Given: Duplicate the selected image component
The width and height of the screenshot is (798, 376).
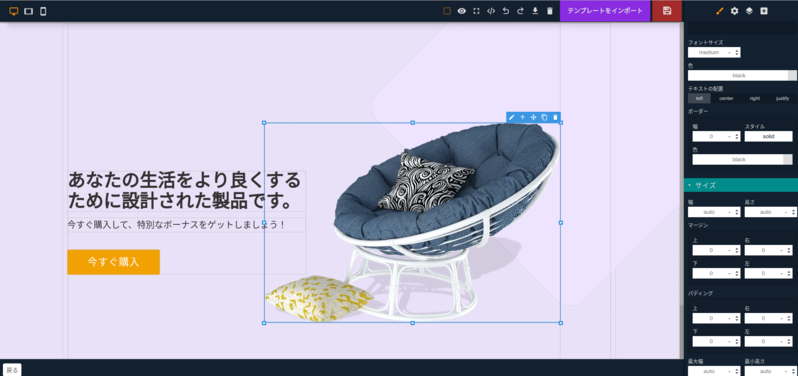Looking at the screenshot, I should pyautogui.click(x=544, y=118).
